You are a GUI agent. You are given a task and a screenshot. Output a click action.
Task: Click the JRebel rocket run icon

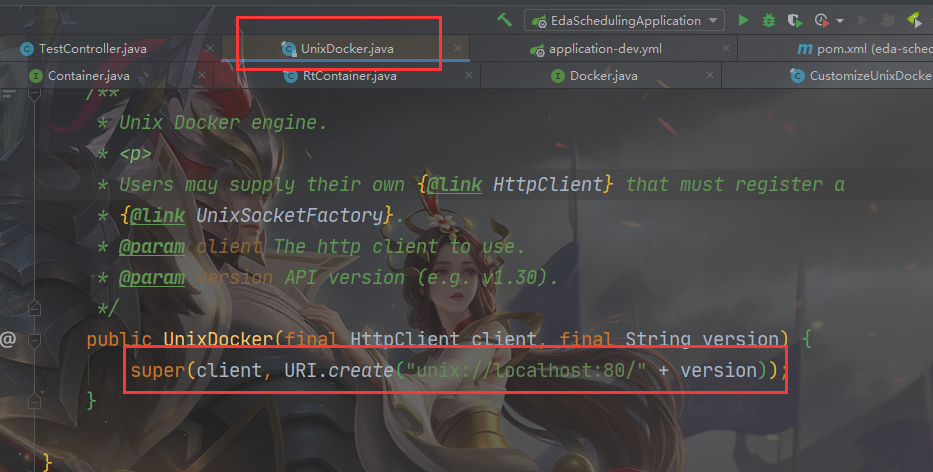click(x=915, y=20)
